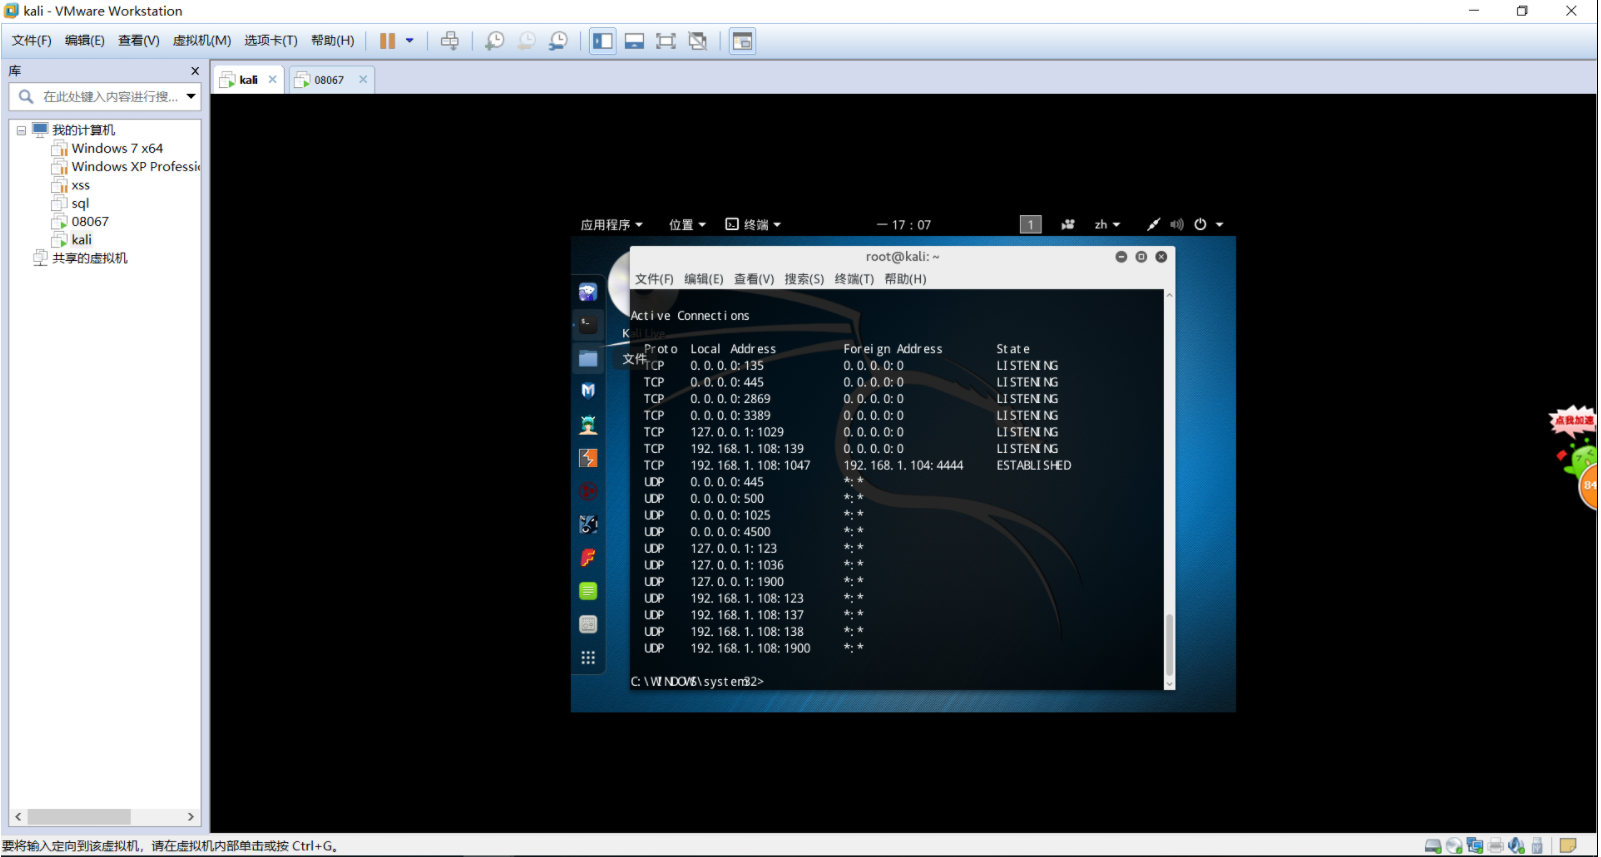Switch to the 08067 VM tab

click(329, 80)
